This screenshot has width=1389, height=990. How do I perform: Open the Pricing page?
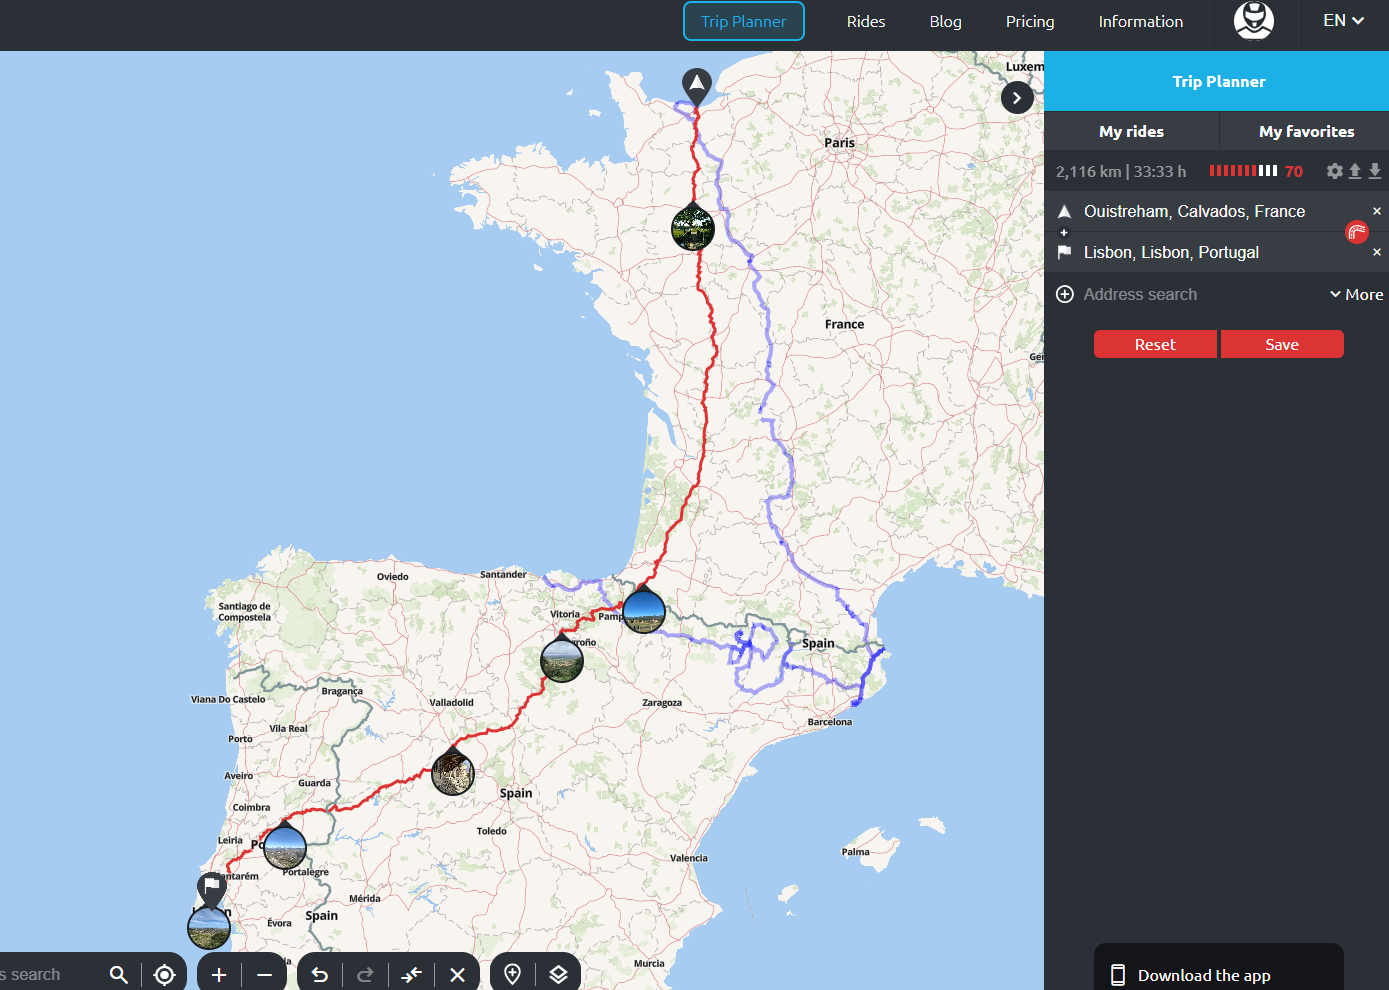(x=1030, y=21)
